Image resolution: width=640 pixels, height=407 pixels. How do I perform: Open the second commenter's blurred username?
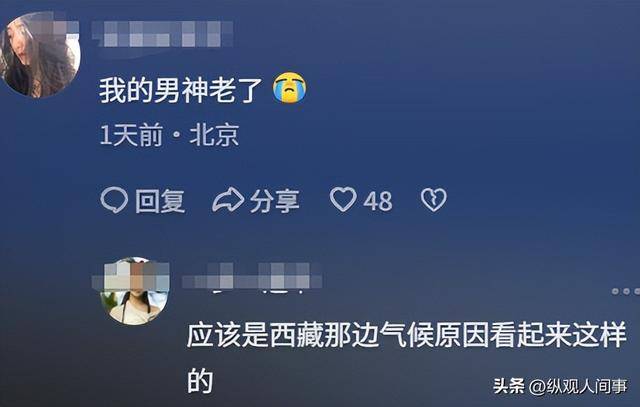[252, 276]
